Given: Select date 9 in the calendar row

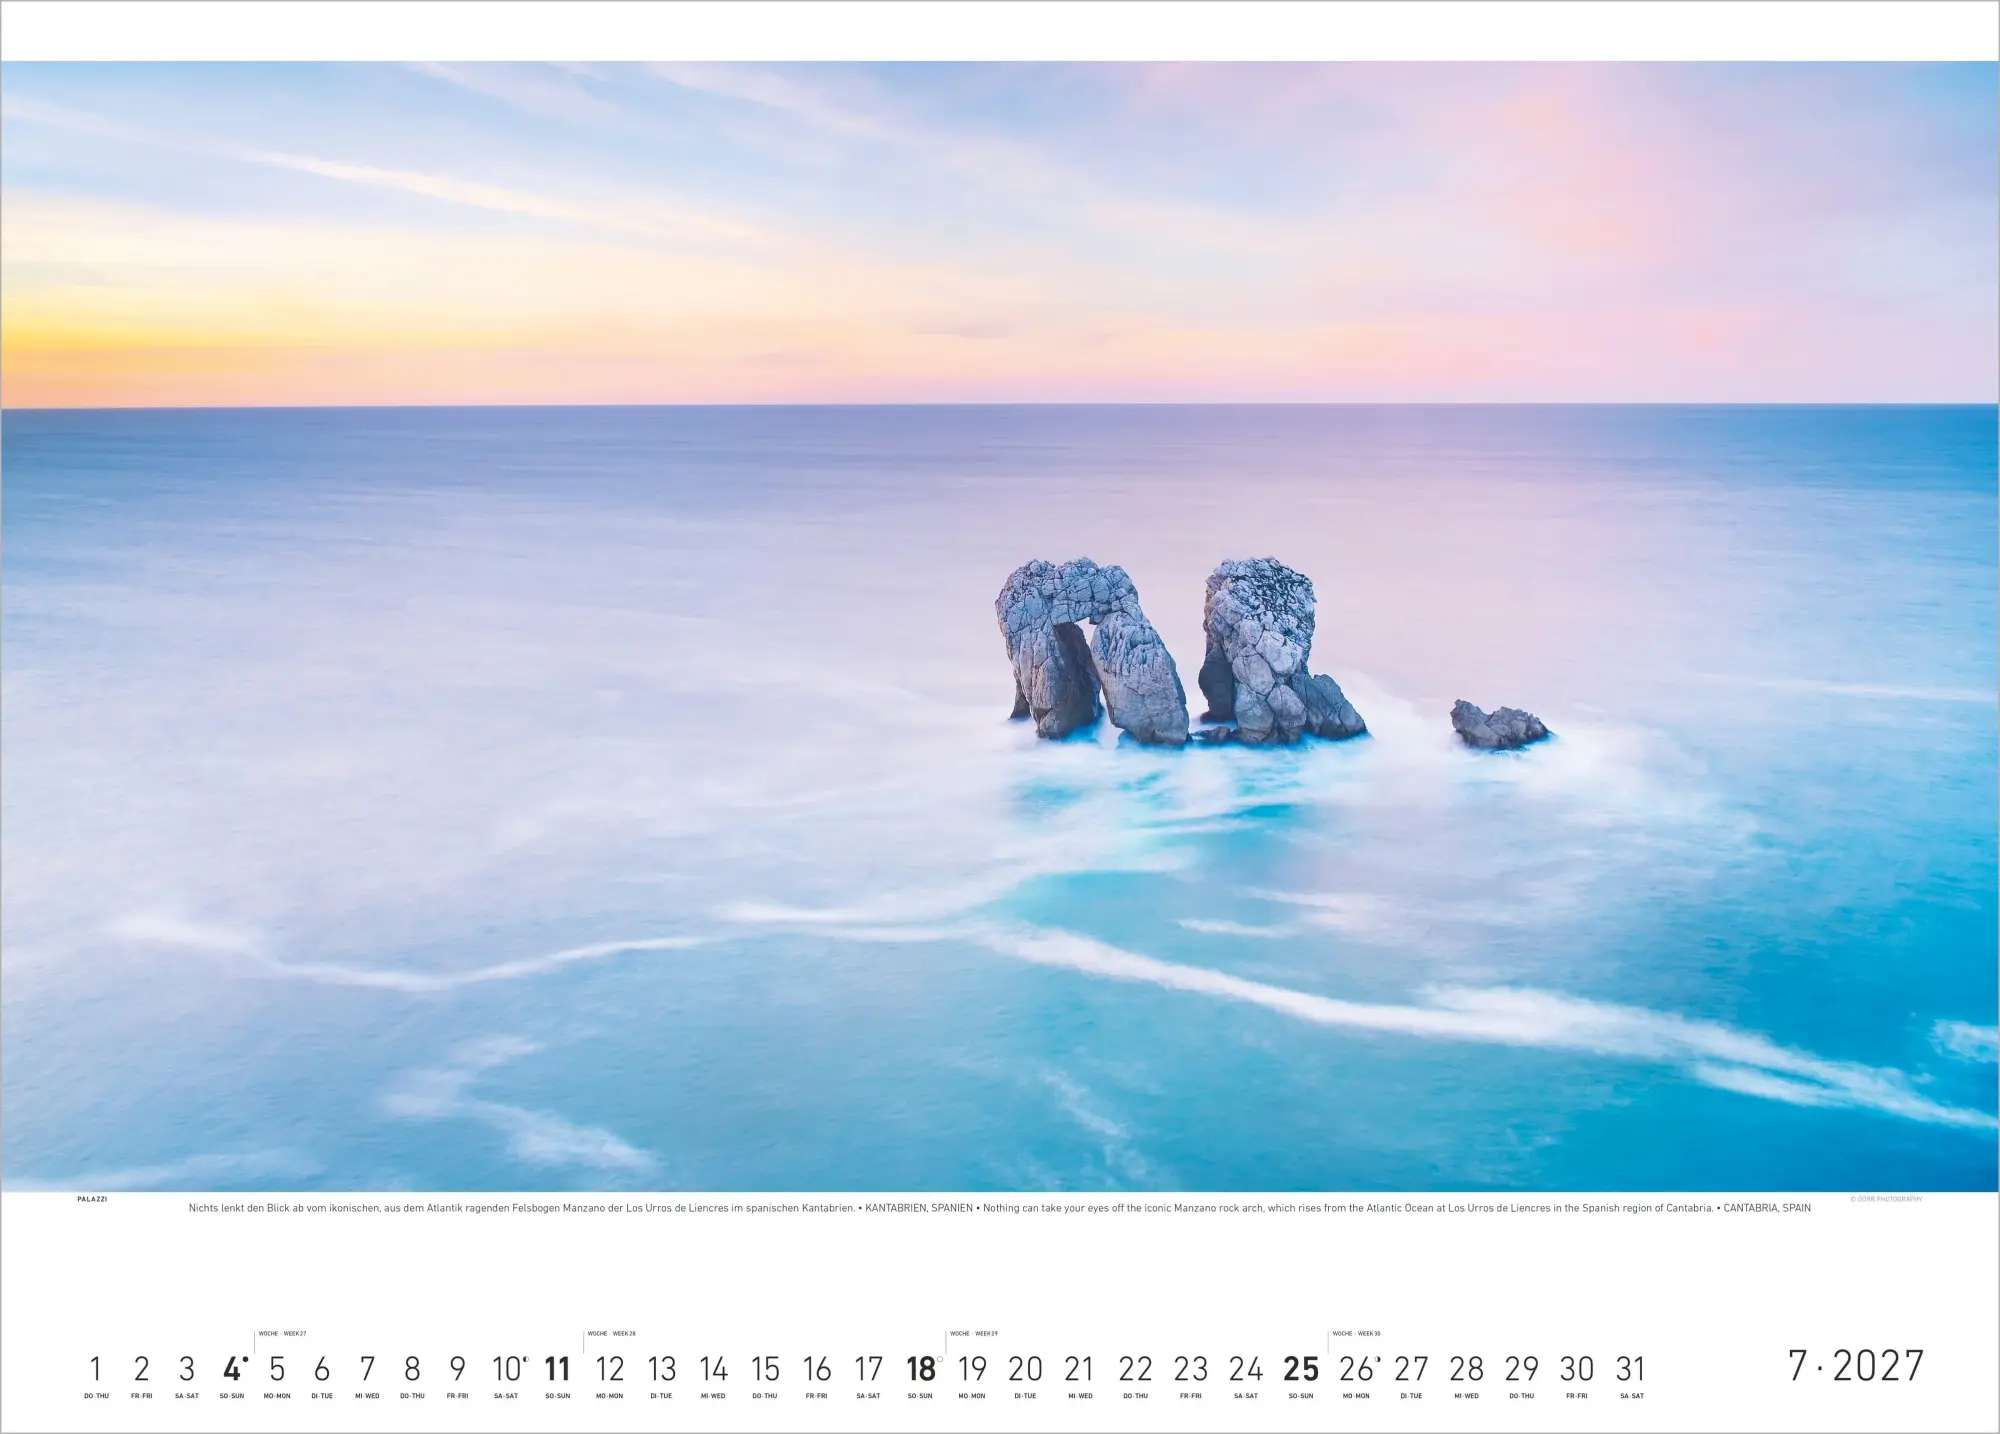Looking at the screenshot, I should tap(457, 1368).
